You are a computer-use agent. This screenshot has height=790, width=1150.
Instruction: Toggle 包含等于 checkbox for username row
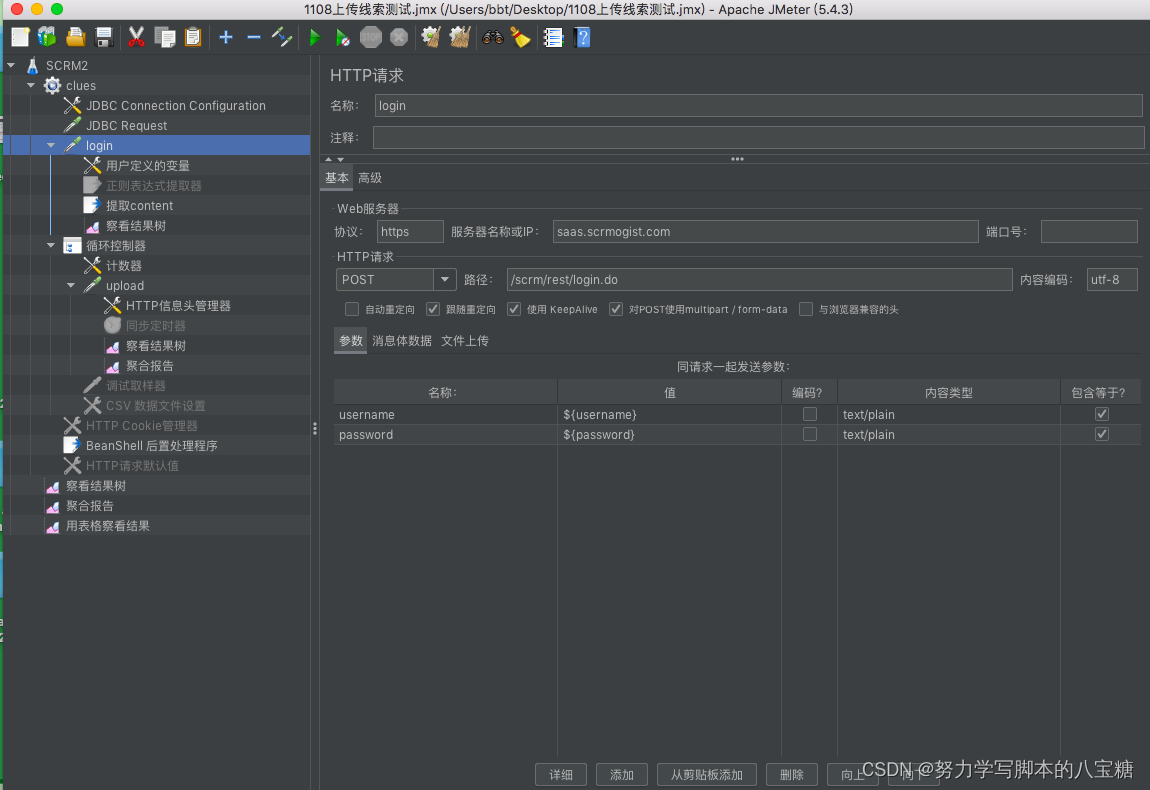(1102, 414)
